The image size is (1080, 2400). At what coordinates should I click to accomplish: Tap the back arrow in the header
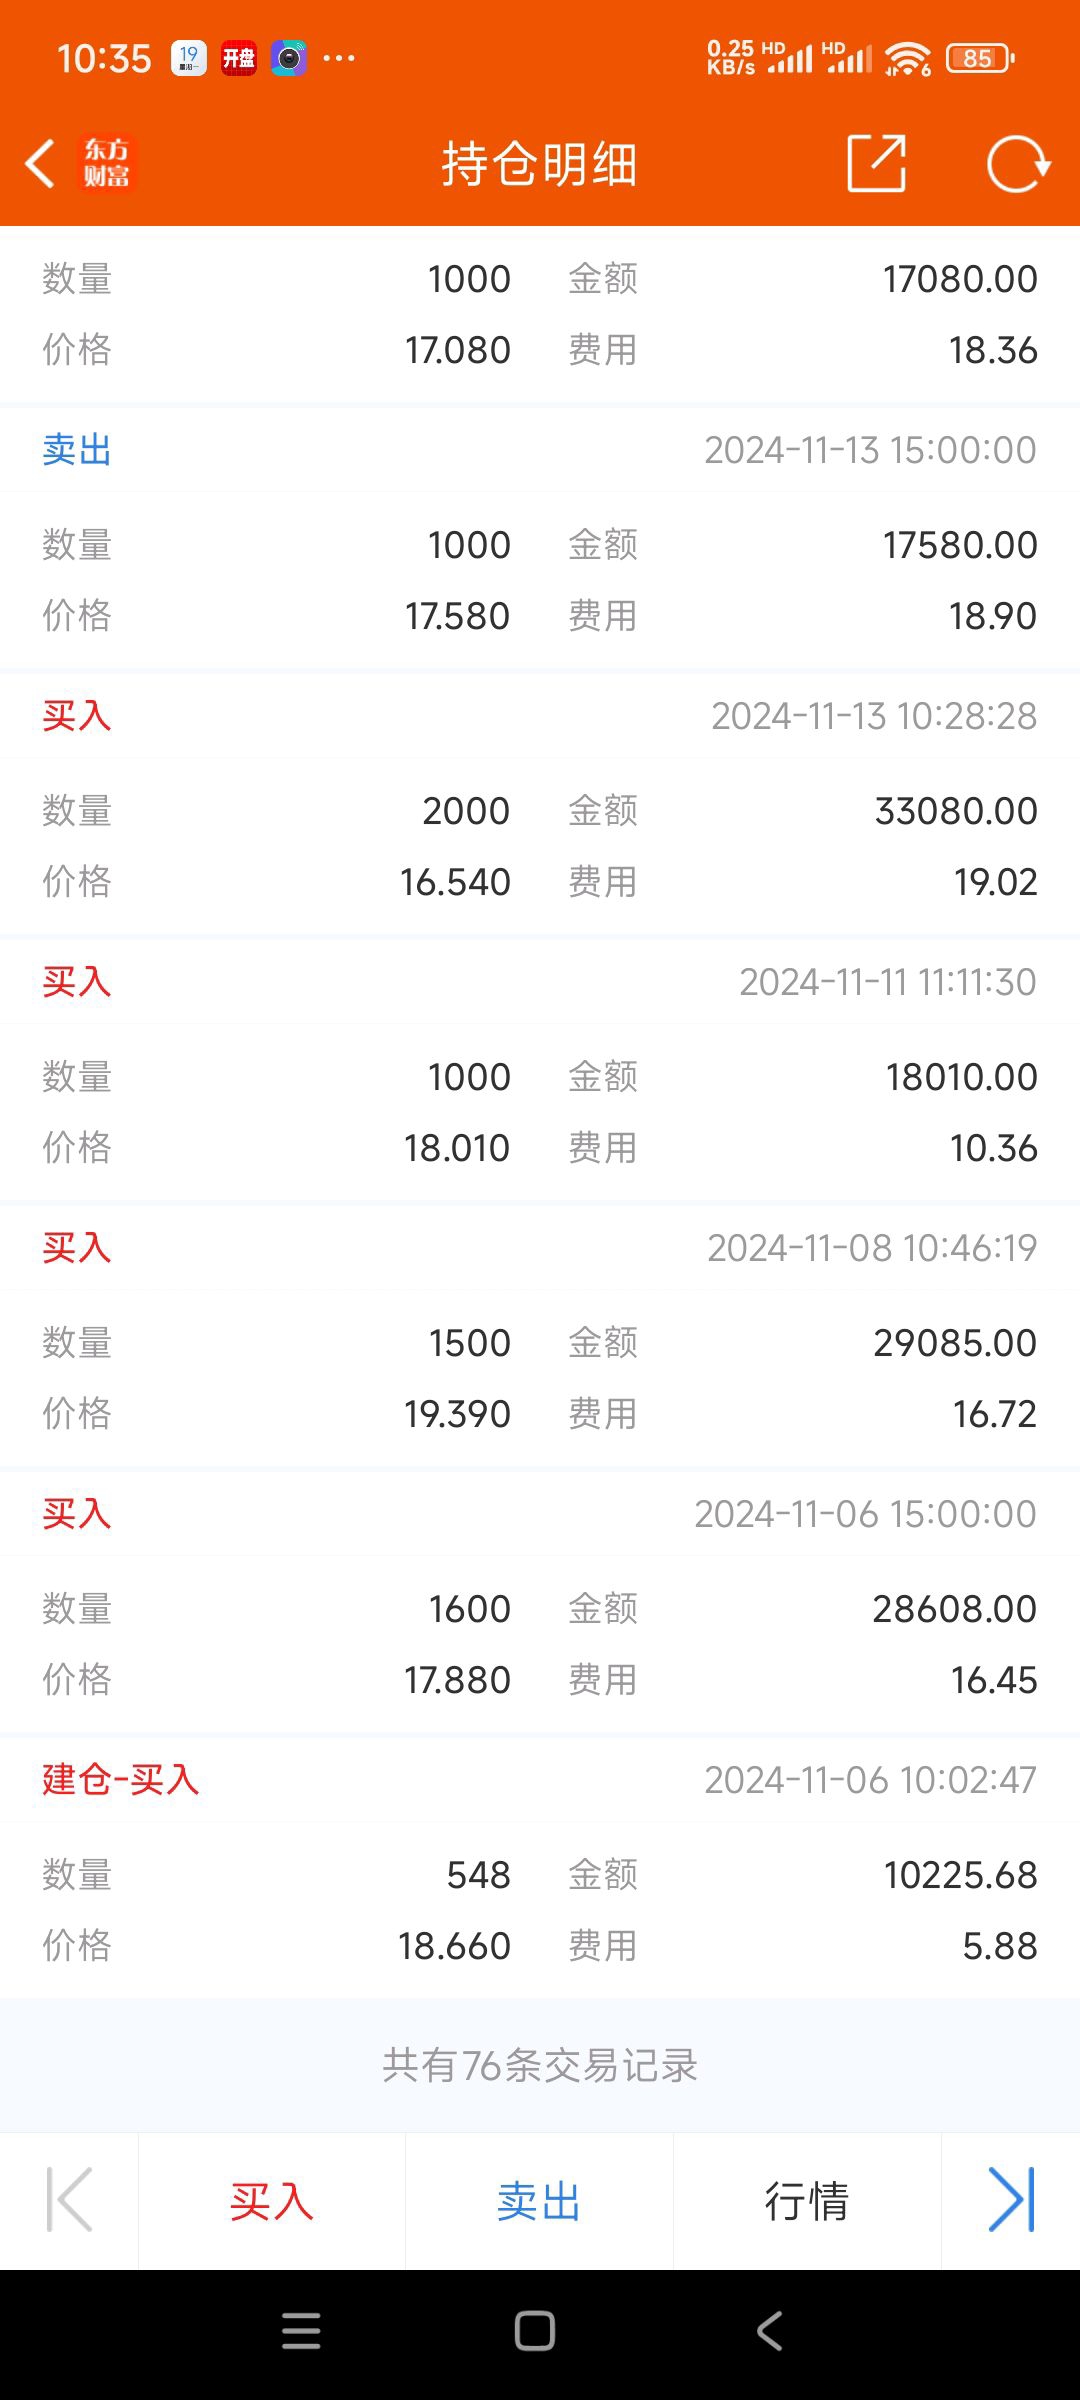40,164
